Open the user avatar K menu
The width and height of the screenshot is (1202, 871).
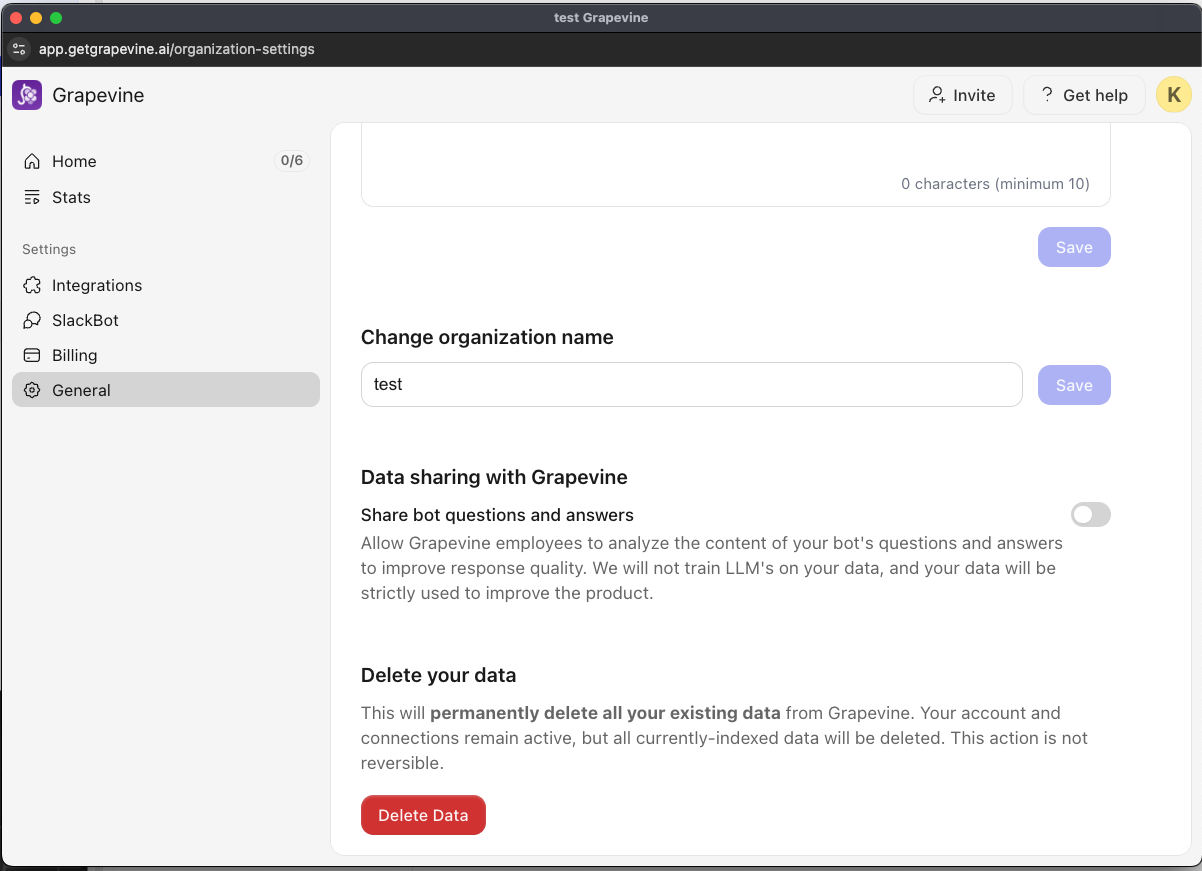(1173, 95)
